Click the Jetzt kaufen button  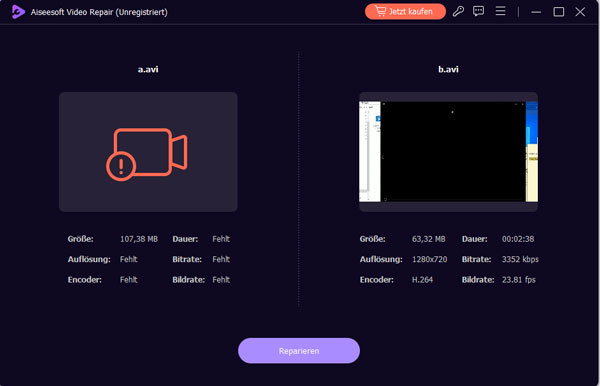405,11
